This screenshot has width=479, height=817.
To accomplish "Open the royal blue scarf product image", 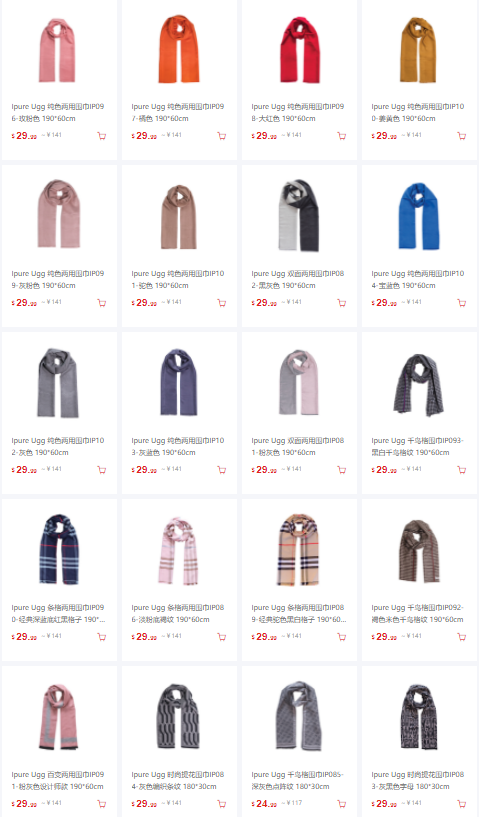I will pos(419,216).
